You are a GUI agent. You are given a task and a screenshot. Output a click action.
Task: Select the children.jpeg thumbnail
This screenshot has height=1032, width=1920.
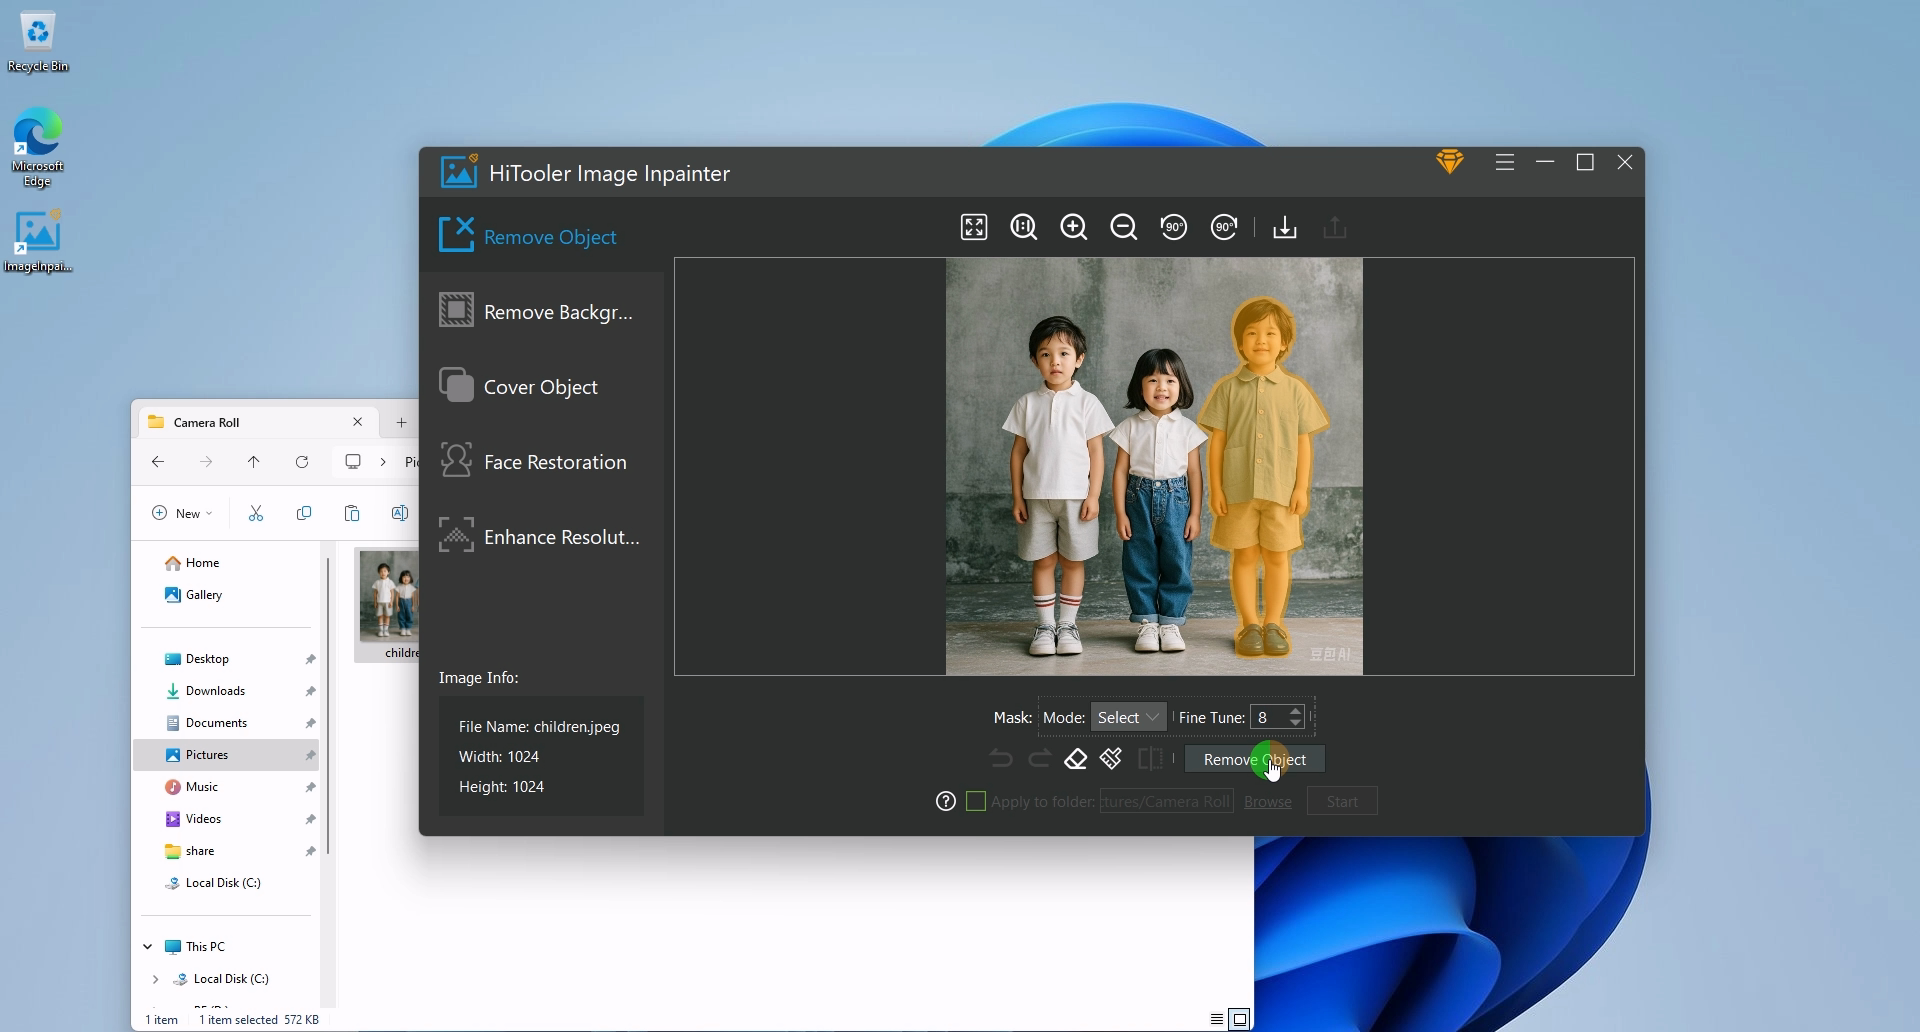[392, 600]
